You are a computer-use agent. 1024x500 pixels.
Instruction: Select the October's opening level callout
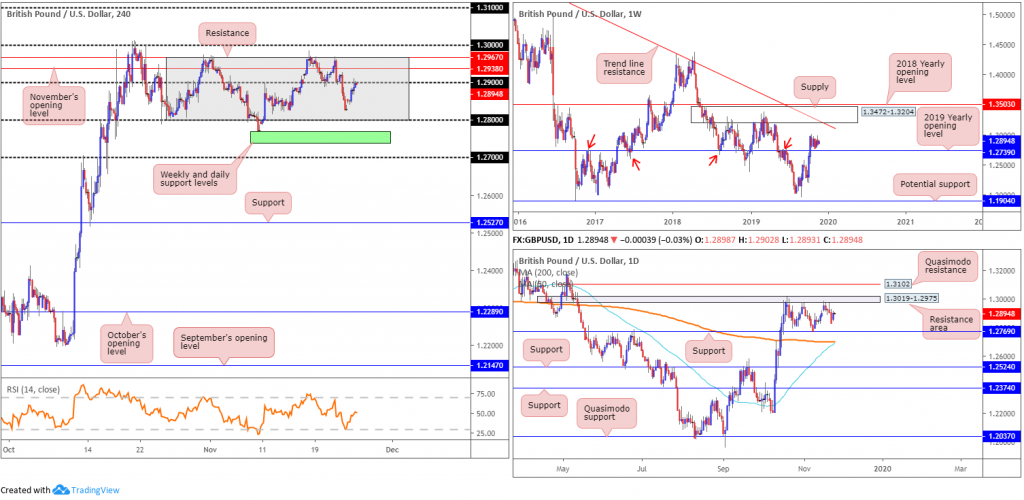127,343
